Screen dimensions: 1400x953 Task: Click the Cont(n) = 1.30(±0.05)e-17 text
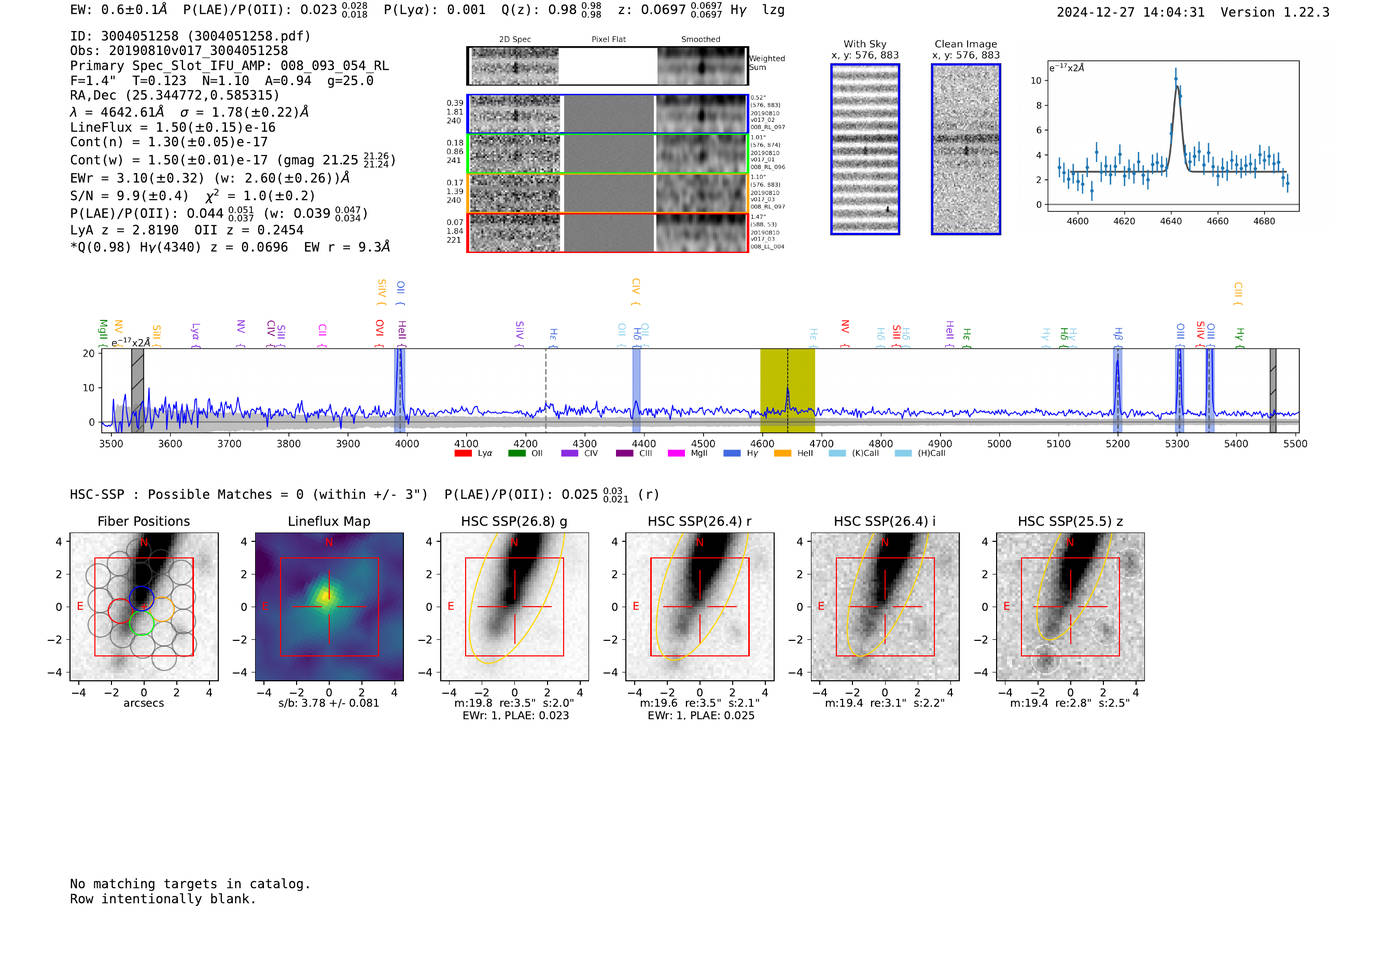[169, 142]
